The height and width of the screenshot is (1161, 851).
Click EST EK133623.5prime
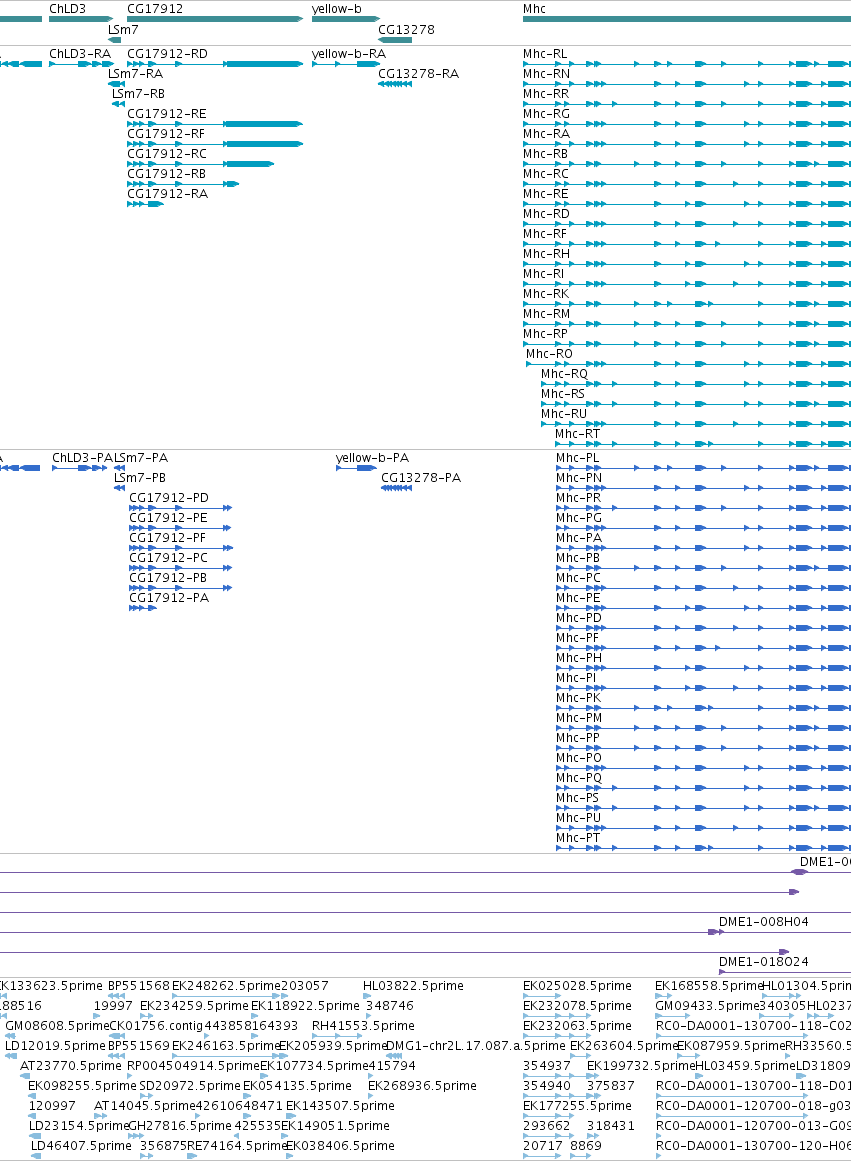(50, 986)
